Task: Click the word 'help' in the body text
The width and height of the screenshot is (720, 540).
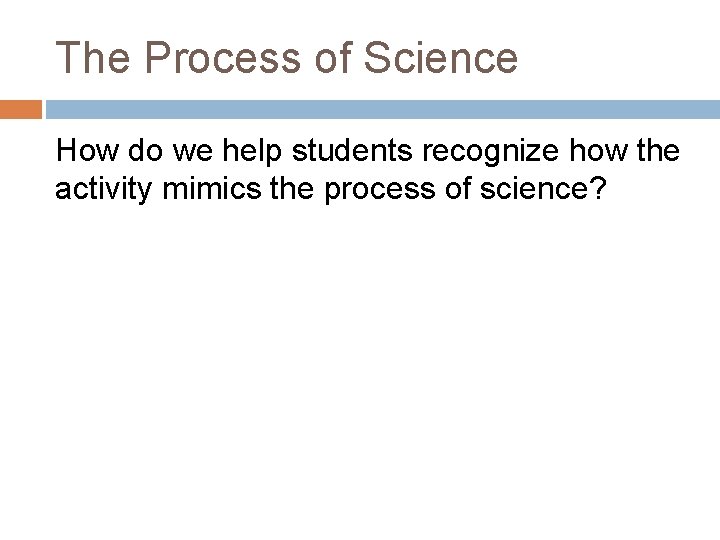Action: (x=252, y=152)
